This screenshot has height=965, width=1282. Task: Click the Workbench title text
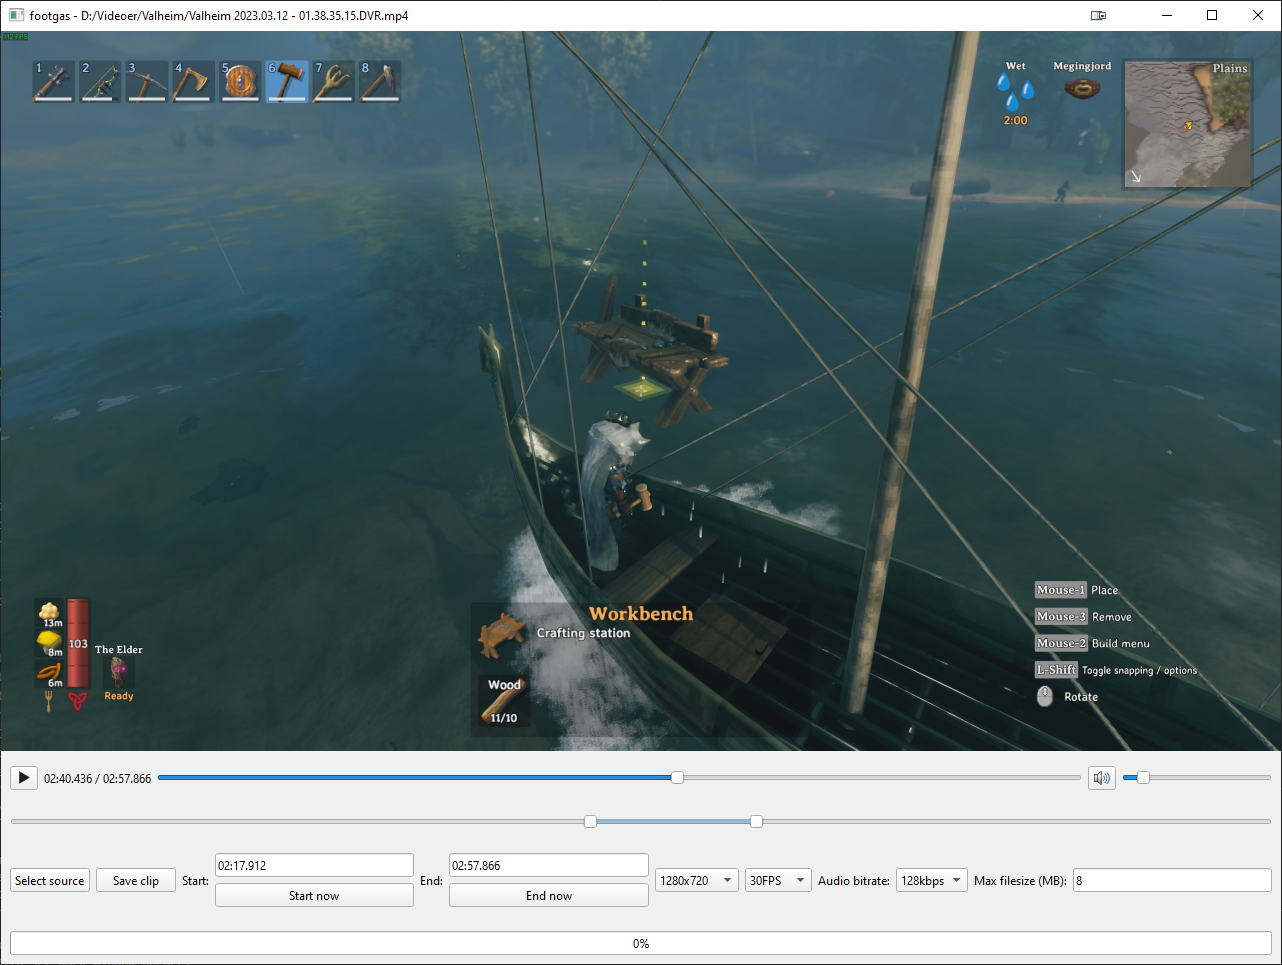click(x=641, y=614)
